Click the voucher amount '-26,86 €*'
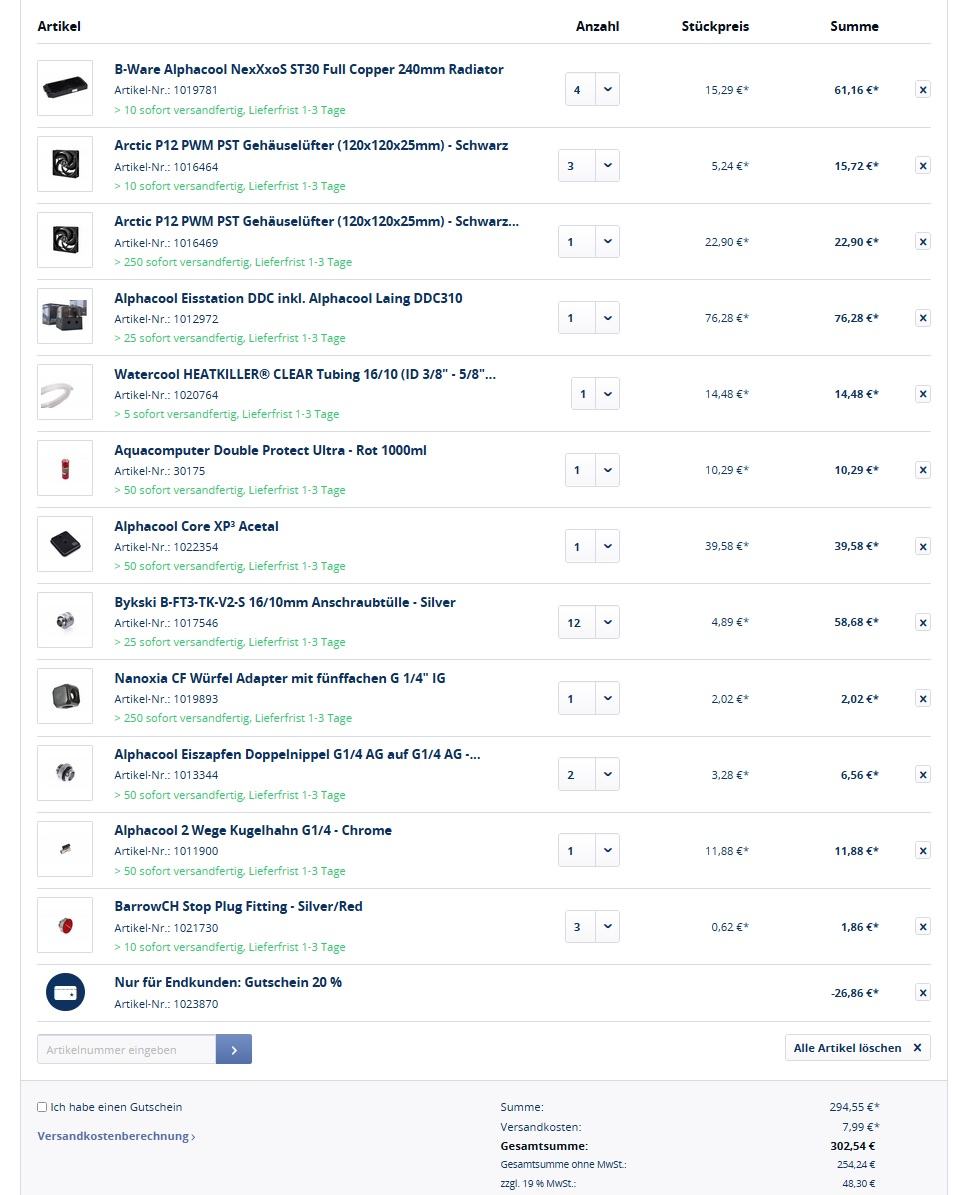This screenshot has height=1195, width=957. click(855, 993)
